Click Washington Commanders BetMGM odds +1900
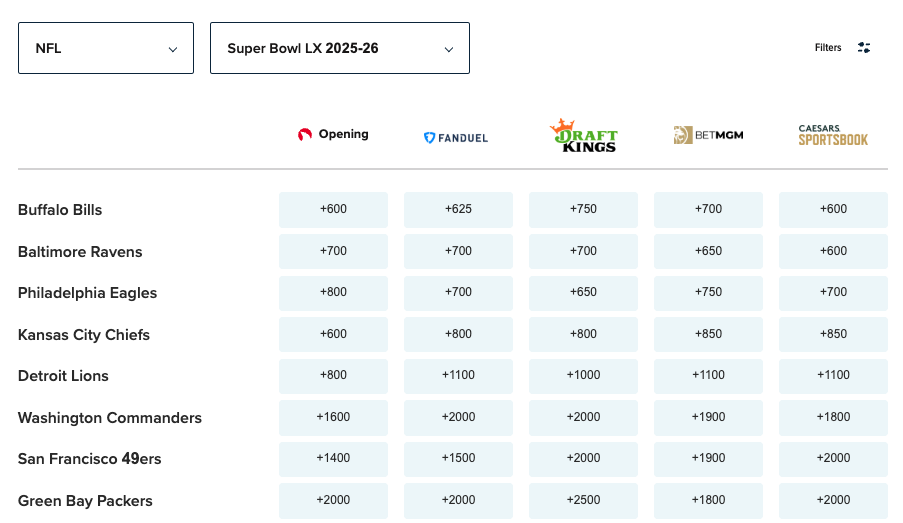 tap(708, 418)
